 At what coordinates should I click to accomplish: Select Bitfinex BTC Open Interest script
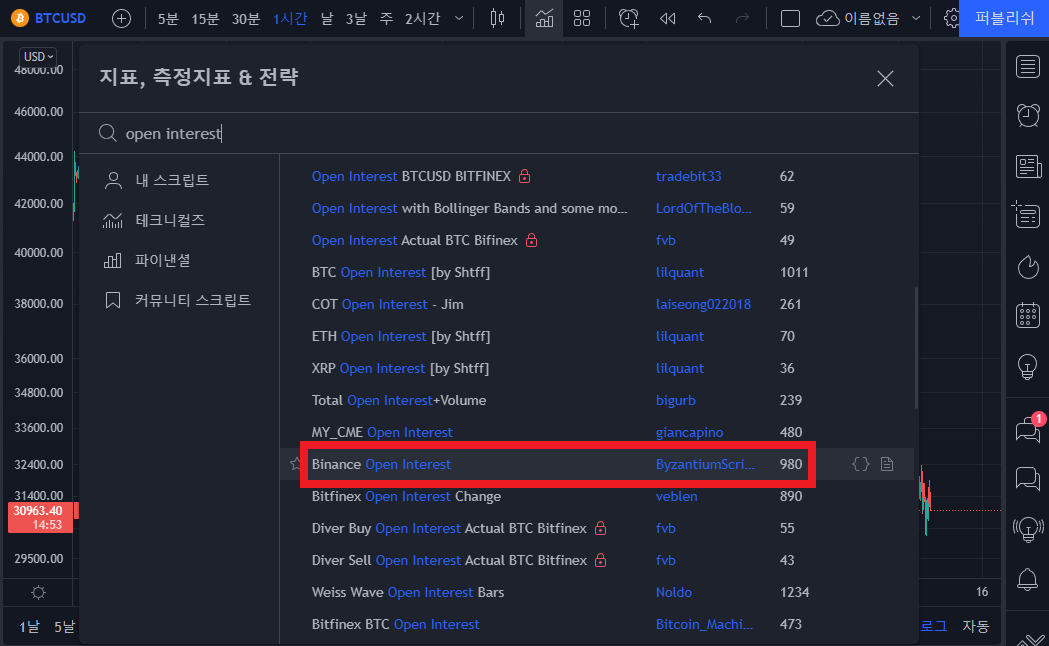[395, 625]
